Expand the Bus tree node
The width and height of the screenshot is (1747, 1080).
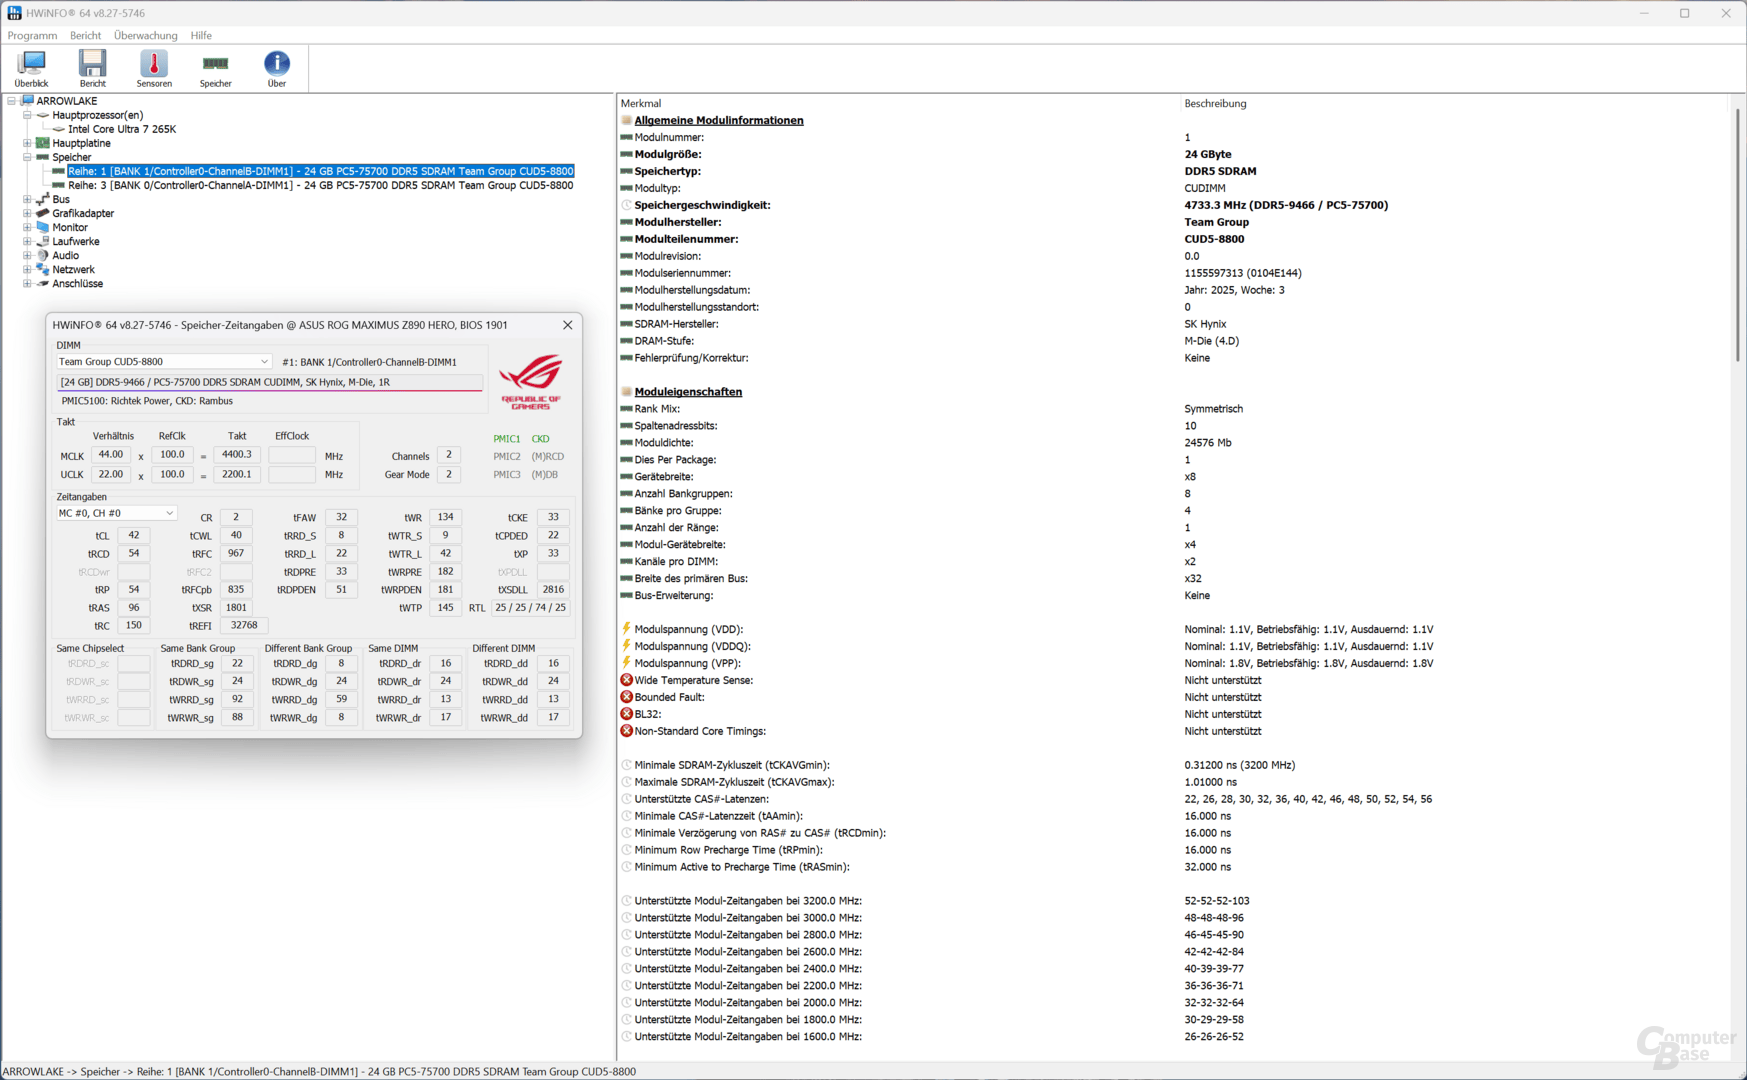(27, 199)
